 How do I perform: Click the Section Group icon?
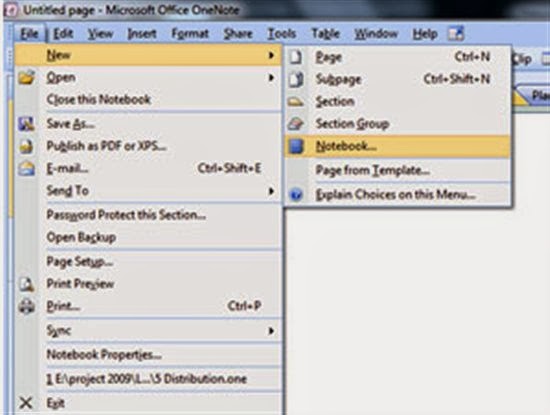(296, 124)
